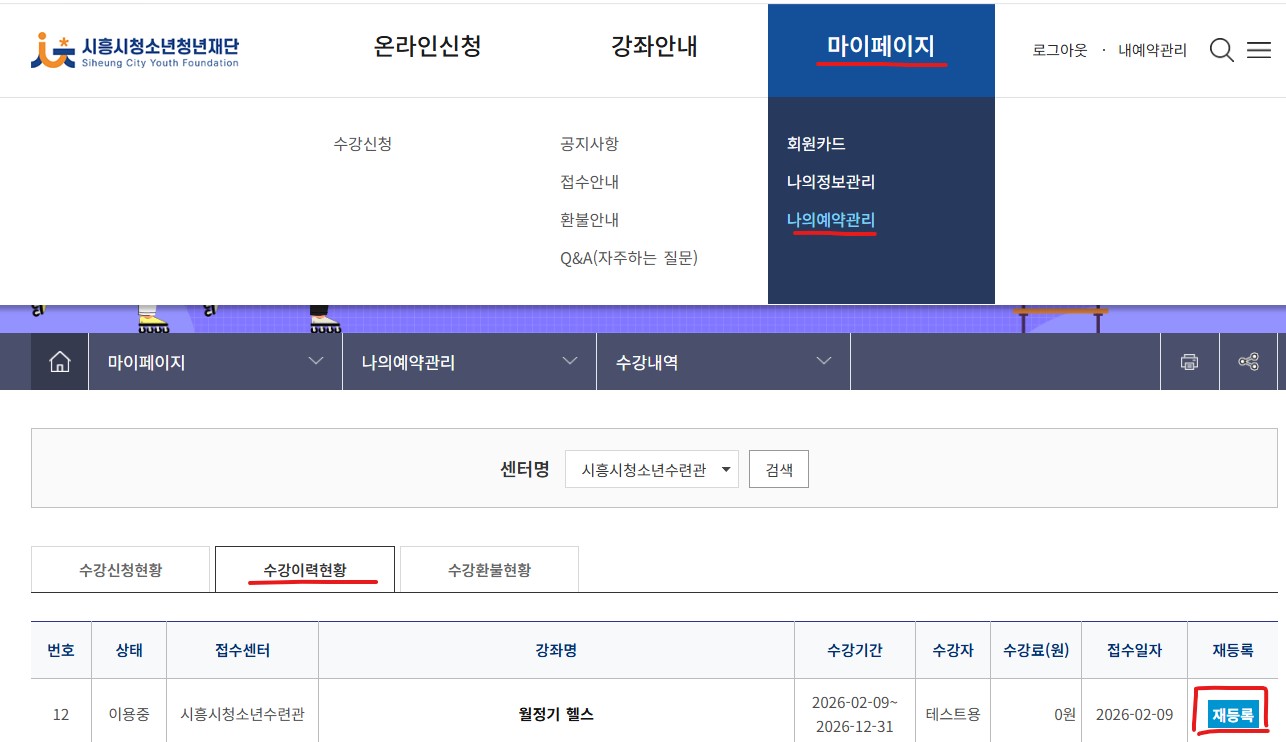The width and height of the screenshot is (1286, 742).
Task: Click row number 12 cell
Action: pos(61,714)
